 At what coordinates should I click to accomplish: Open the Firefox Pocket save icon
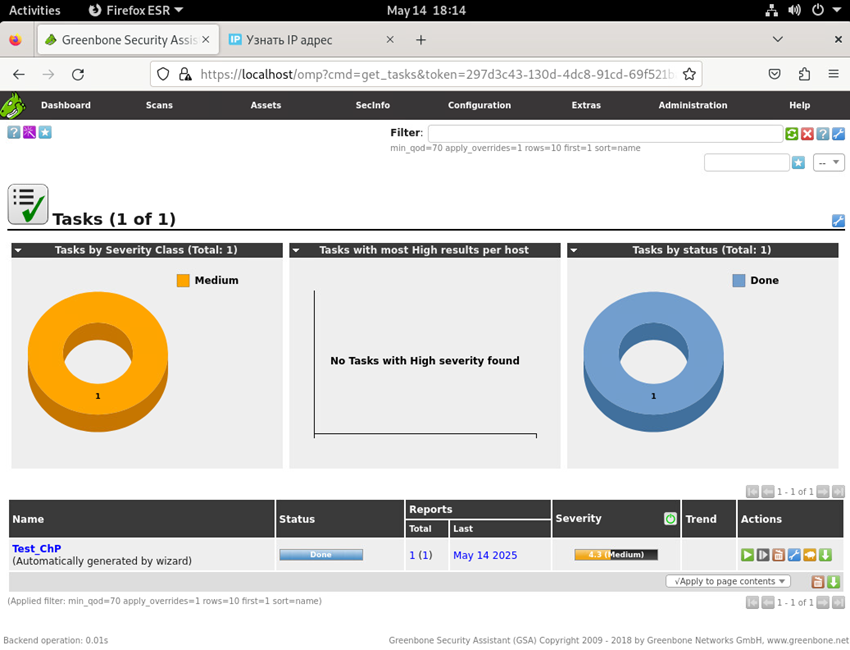[x=775, y=74]
